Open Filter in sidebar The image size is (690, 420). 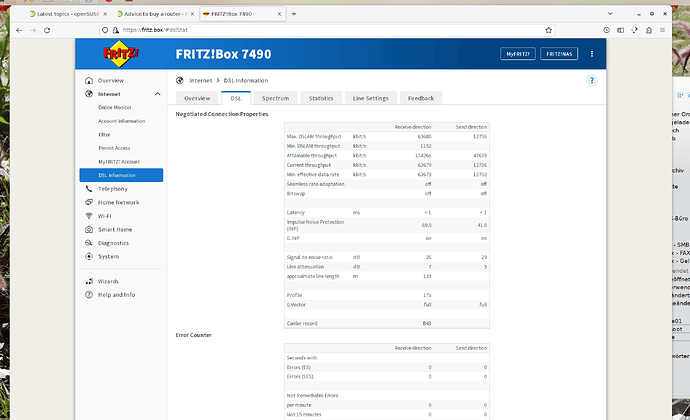[104, 135]
